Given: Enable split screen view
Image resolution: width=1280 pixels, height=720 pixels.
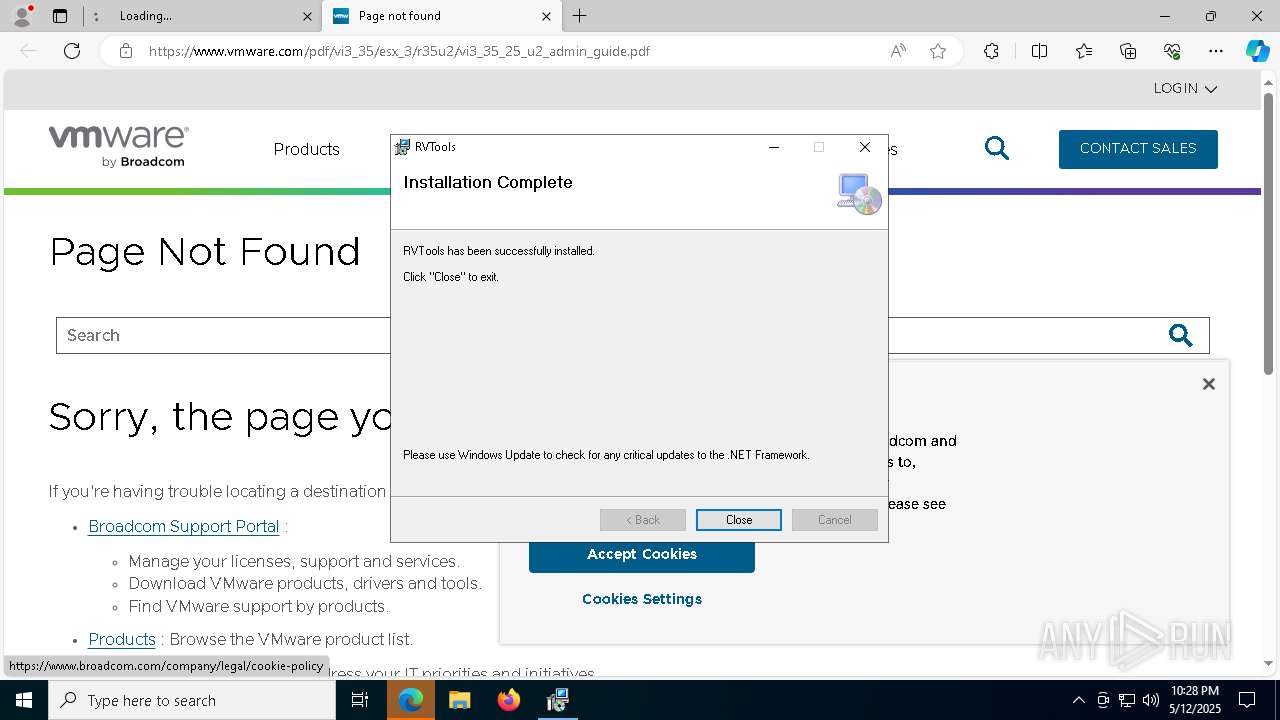Looking at the screenshot, I should pyautogui.click(x=1039, y=51).
